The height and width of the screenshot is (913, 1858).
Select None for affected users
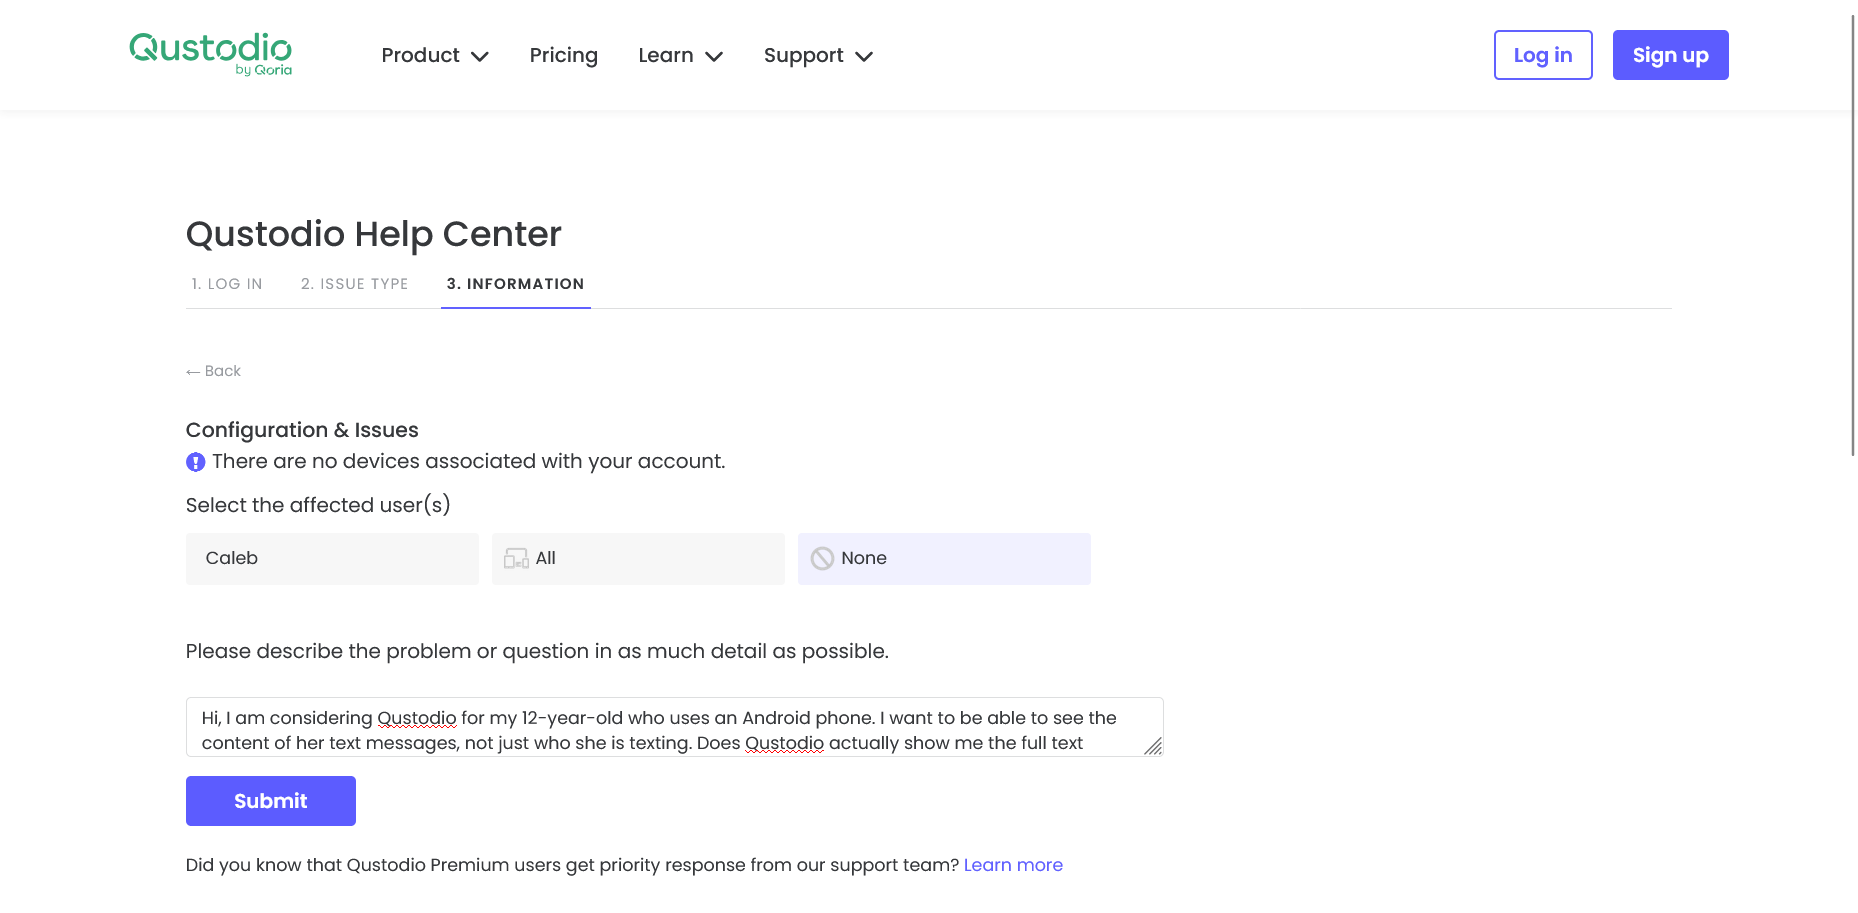pos(944,558)
